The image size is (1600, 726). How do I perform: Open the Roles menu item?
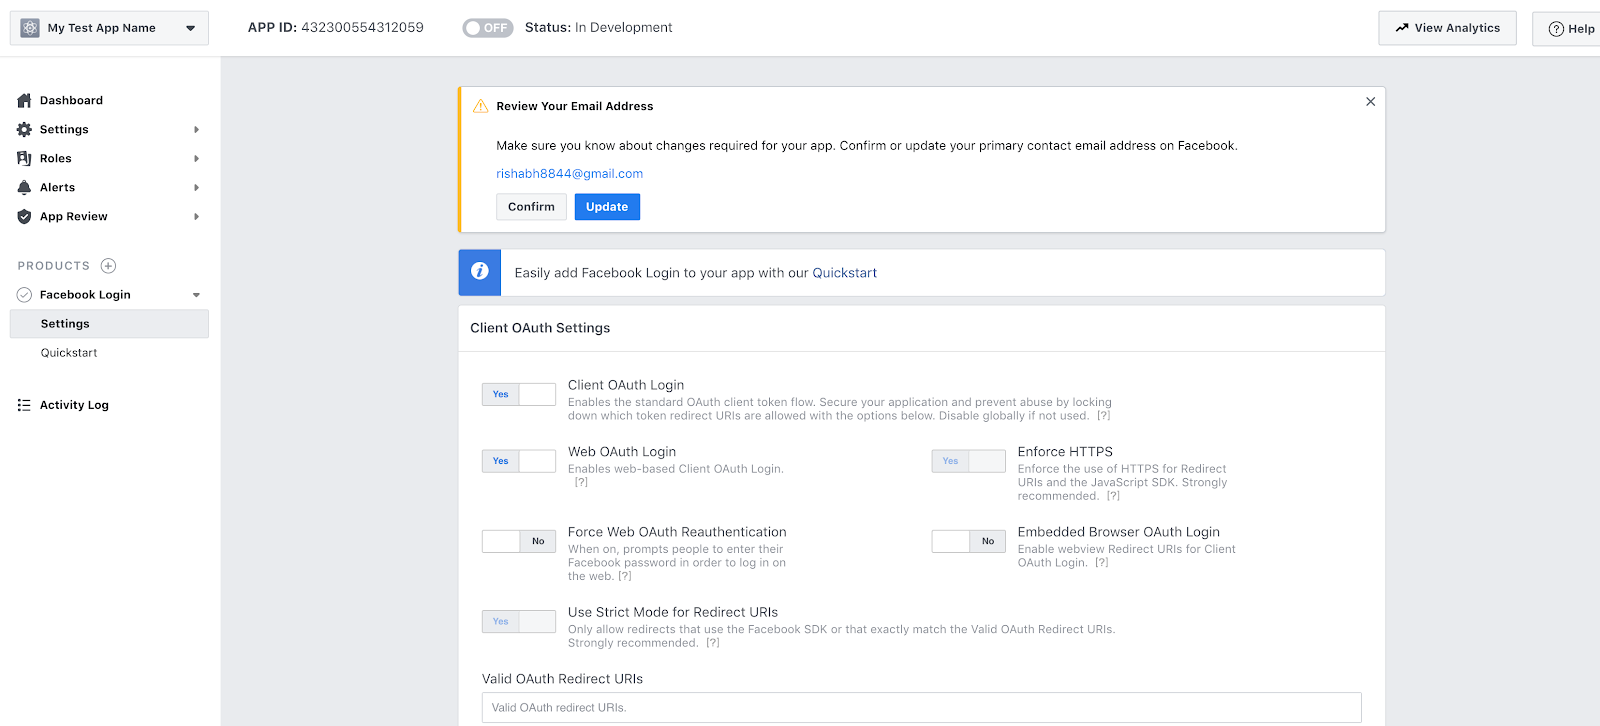pyautogui.click(x=56, y=158)
